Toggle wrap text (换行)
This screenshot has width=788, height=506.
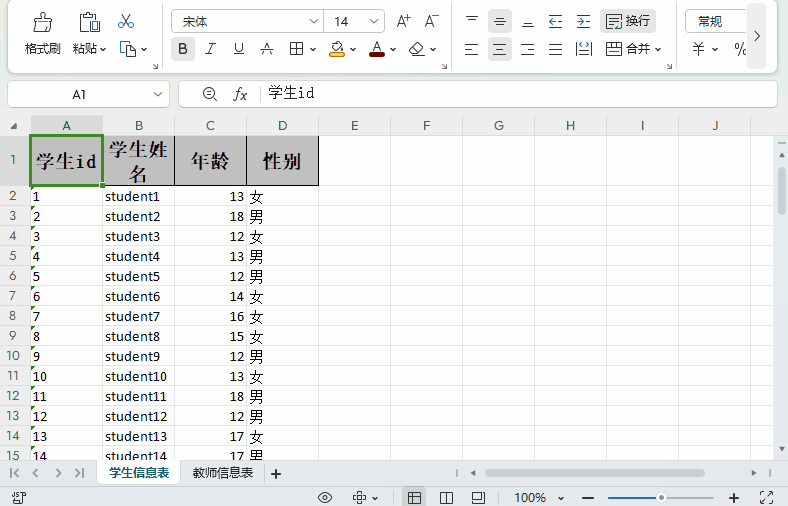[x=628, y=21]
